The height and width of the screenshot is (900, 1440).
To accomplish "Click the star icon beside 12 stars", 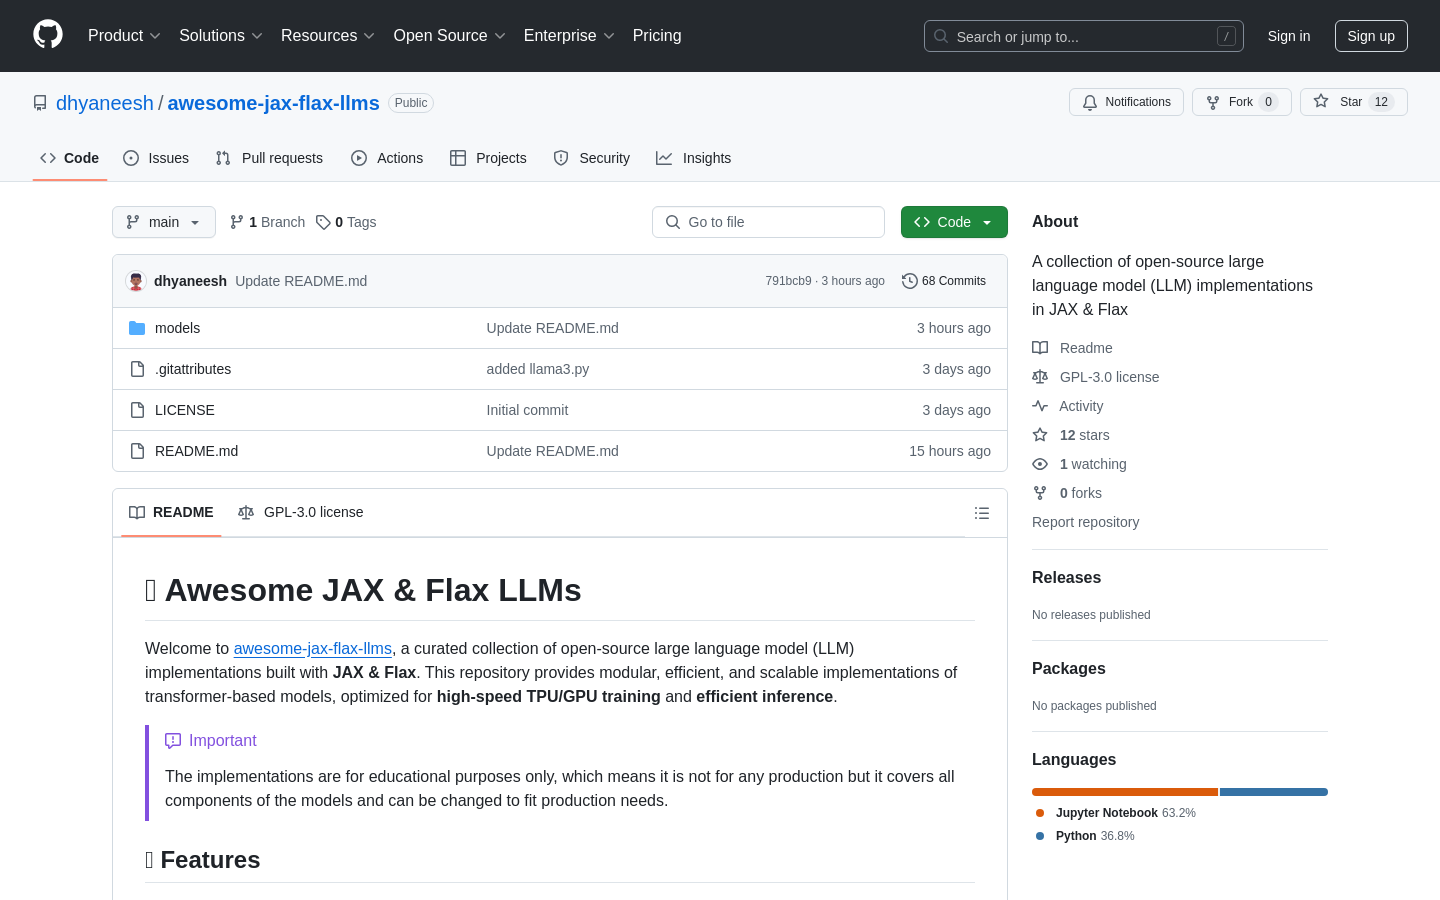I will tap(1040, 435).
